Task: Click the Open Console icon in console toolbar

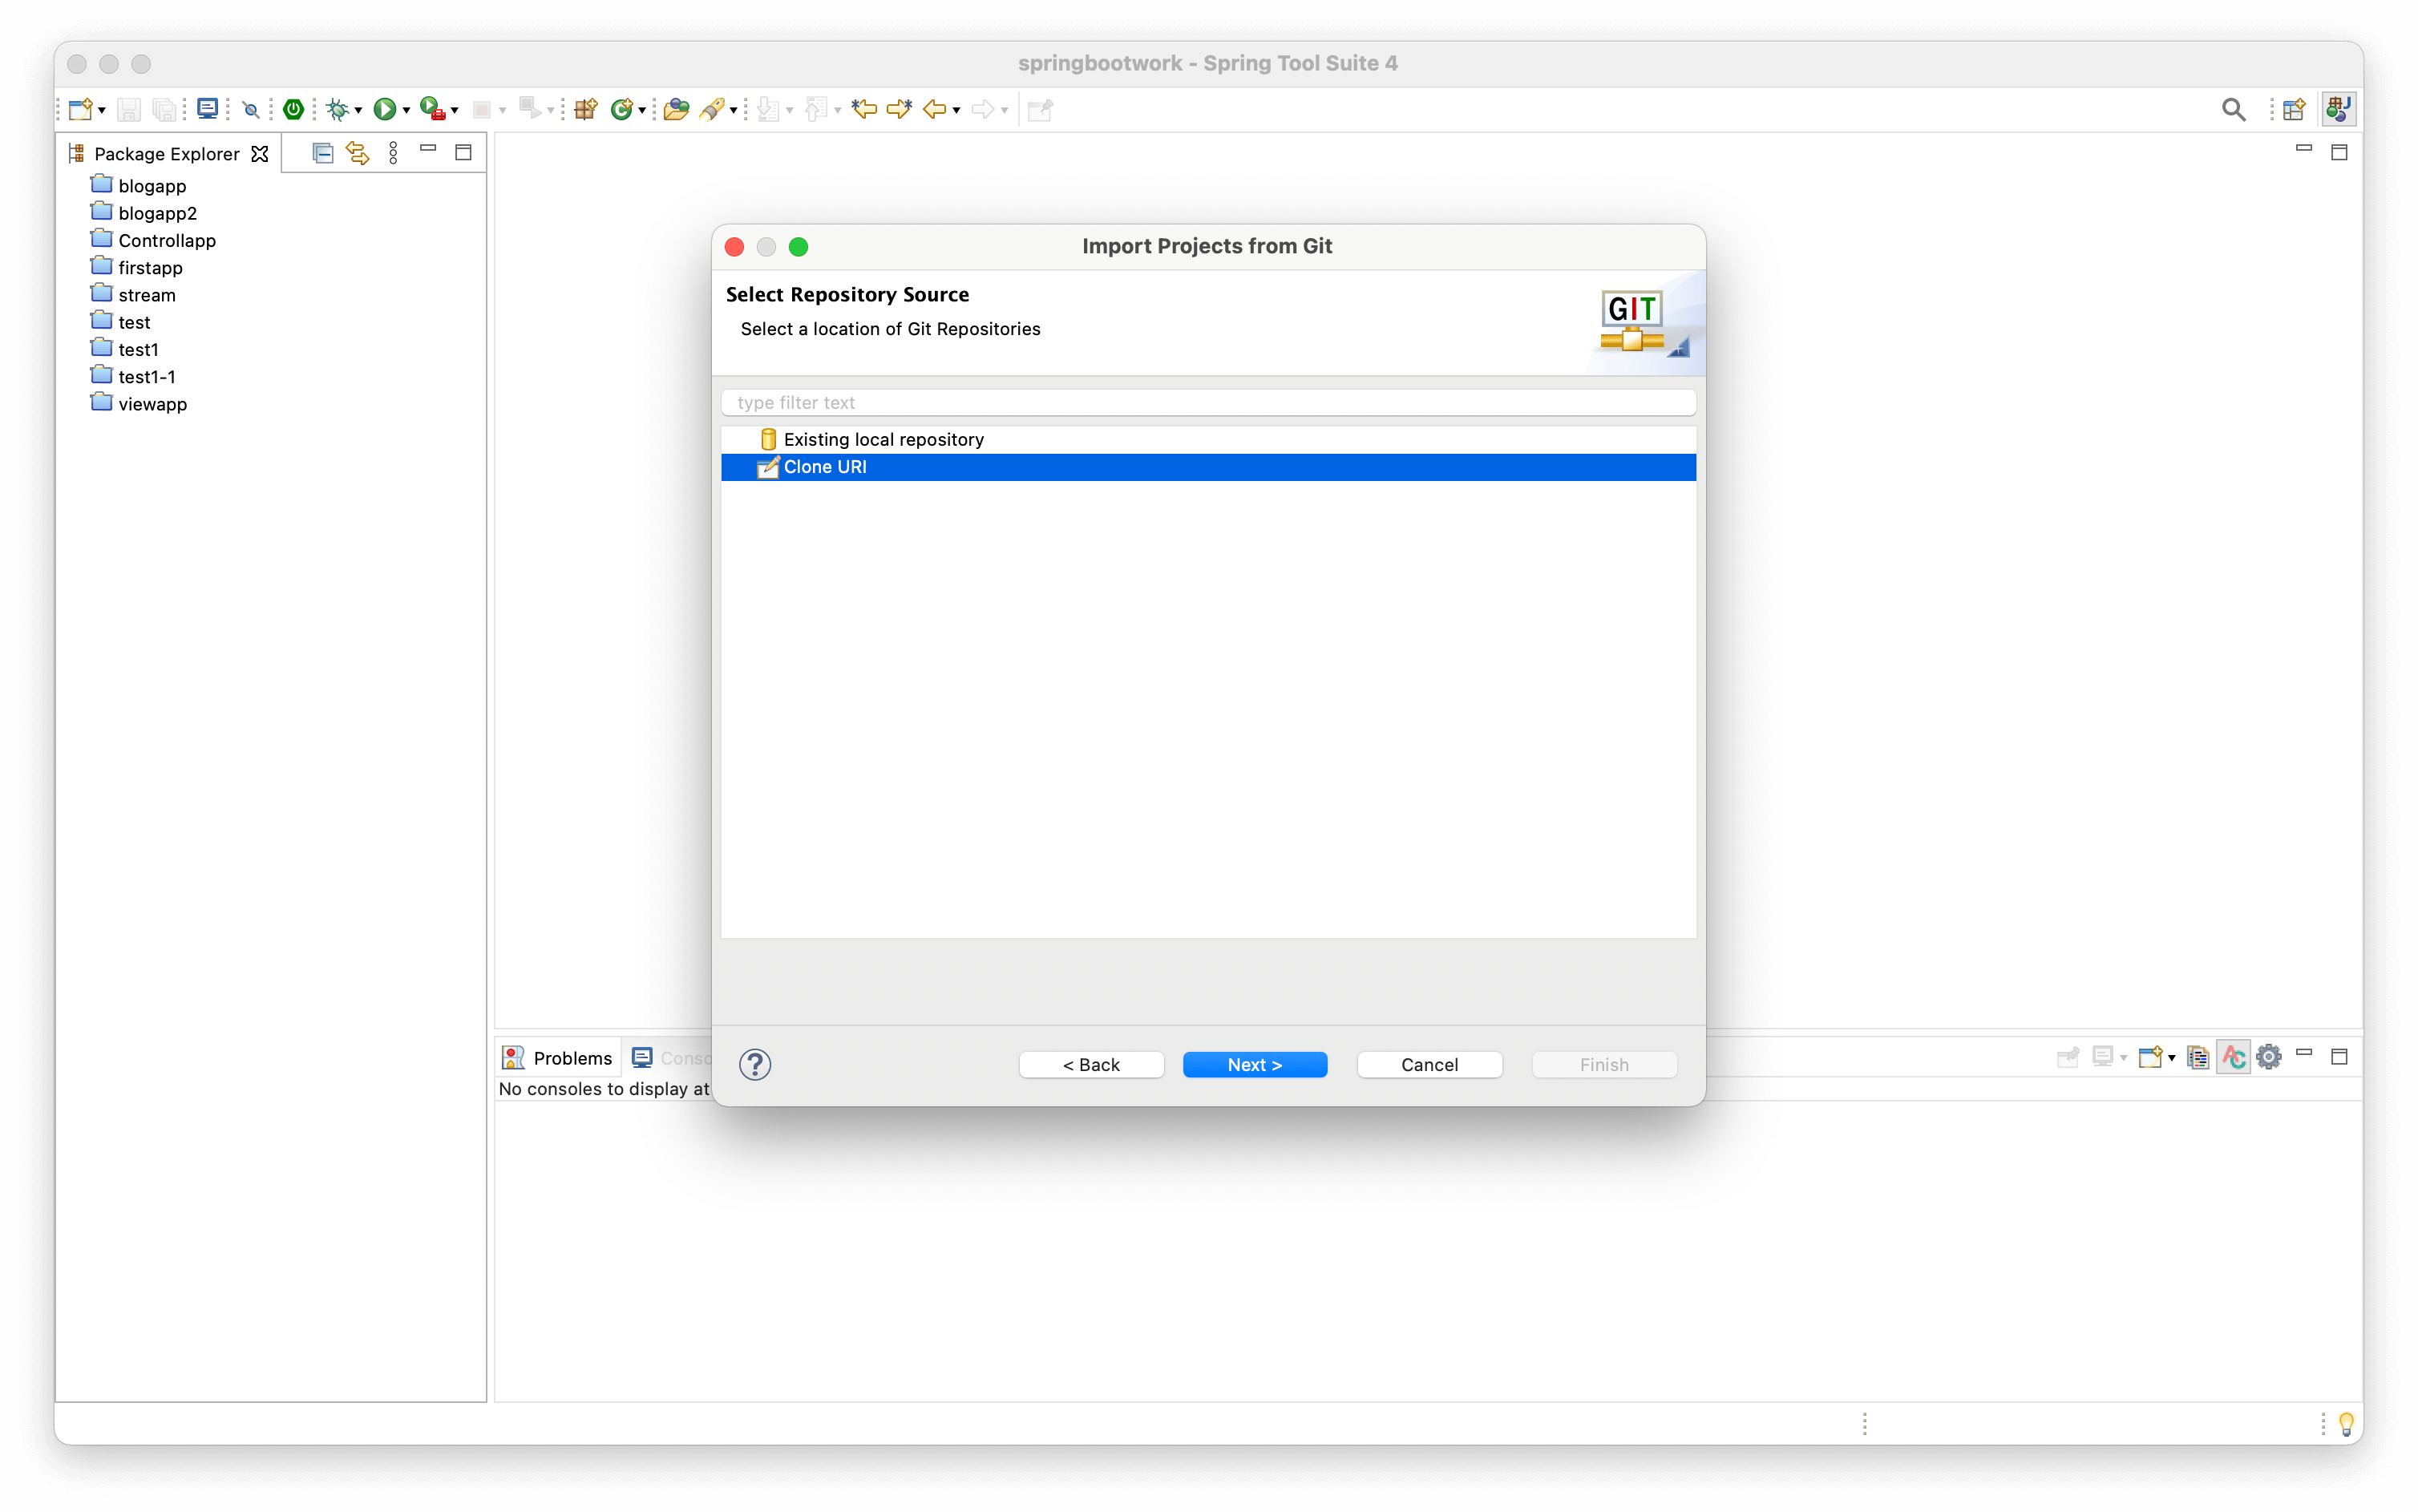Action: (2150, 1057)
